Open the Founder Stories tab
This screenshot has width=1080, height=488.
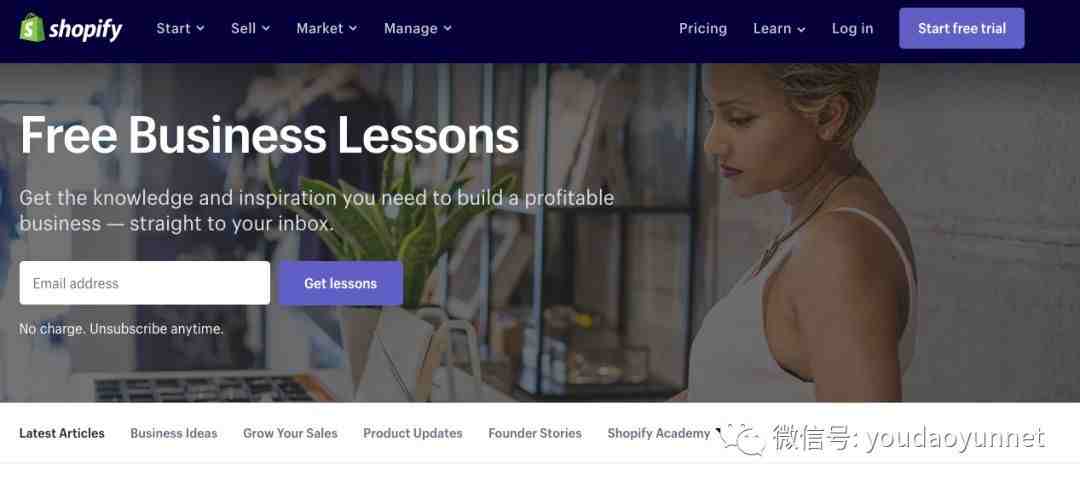pos(534,433)
